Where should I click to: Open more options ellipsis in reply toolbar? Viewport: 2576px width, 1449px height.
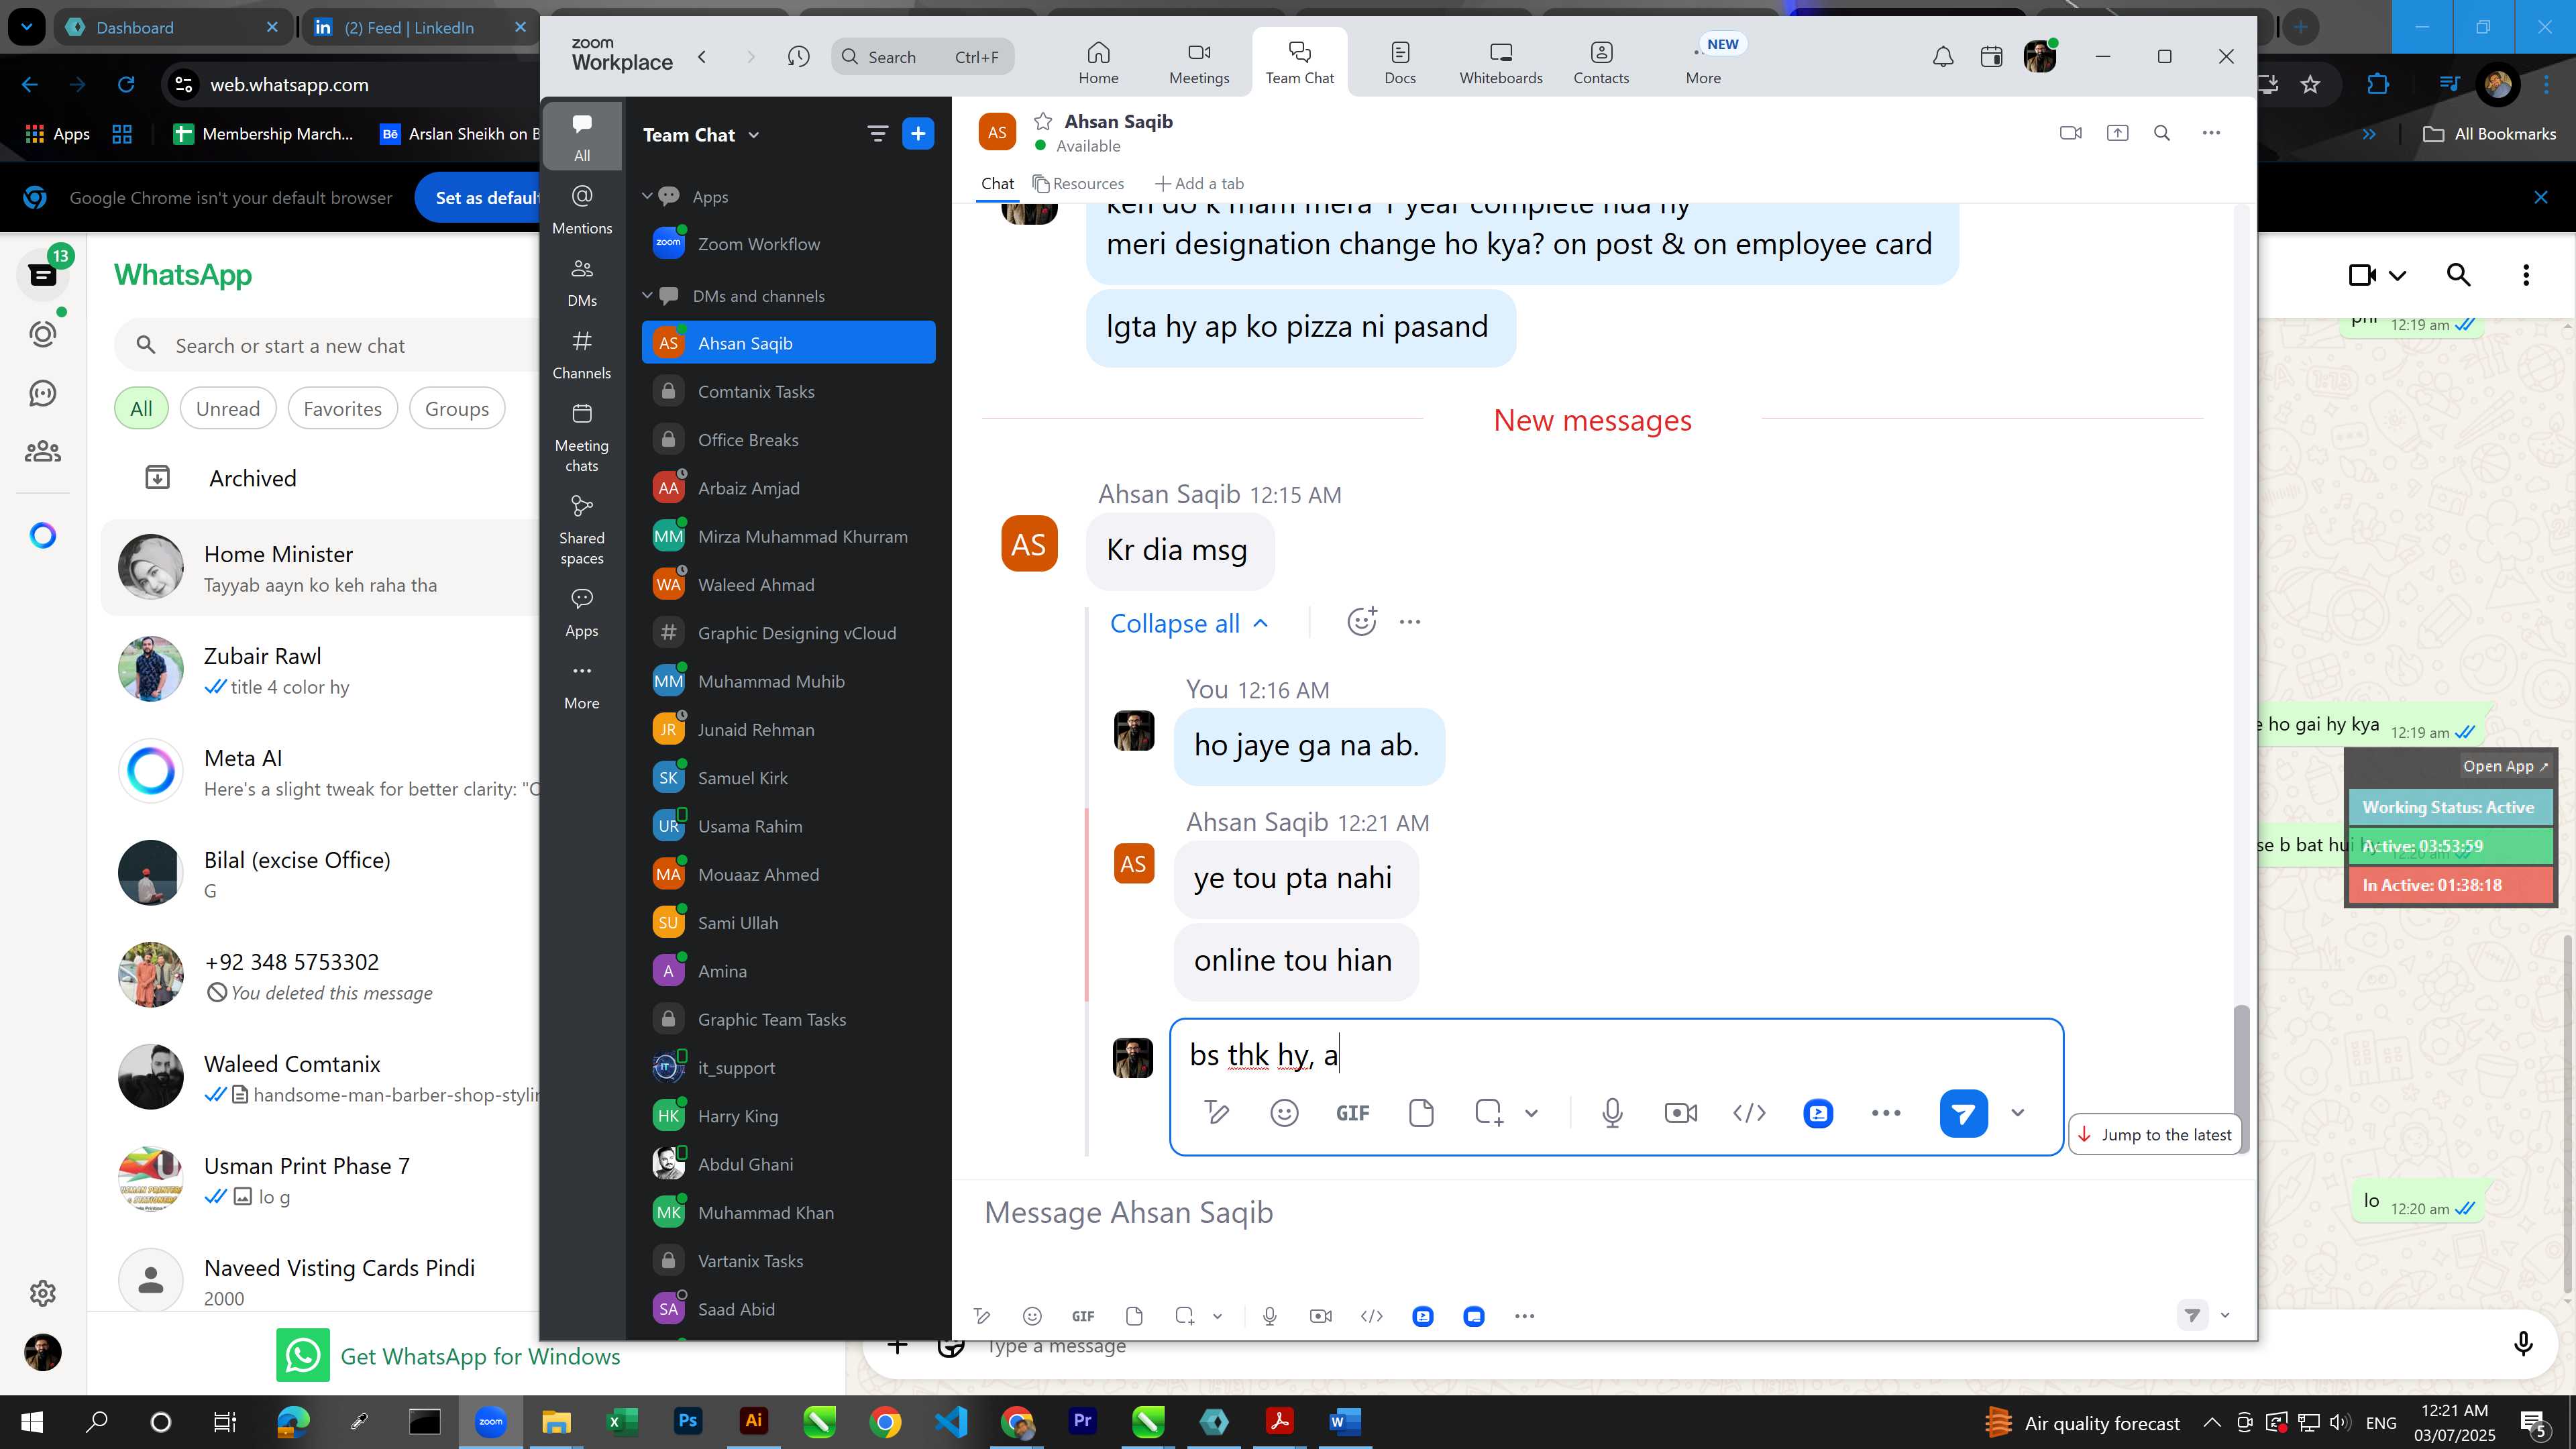pyautogui.click(x=1885, y=1113)
